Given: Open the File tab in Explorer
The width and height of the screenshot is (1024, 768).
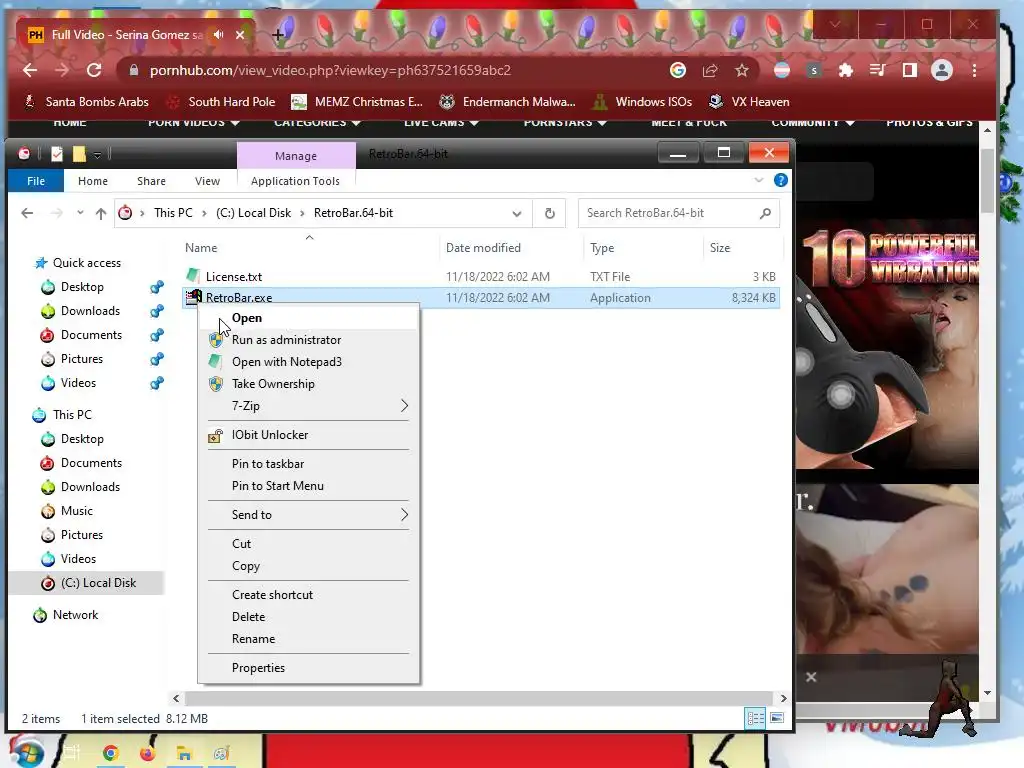Looking at the screenshot, I should (36, 181).
